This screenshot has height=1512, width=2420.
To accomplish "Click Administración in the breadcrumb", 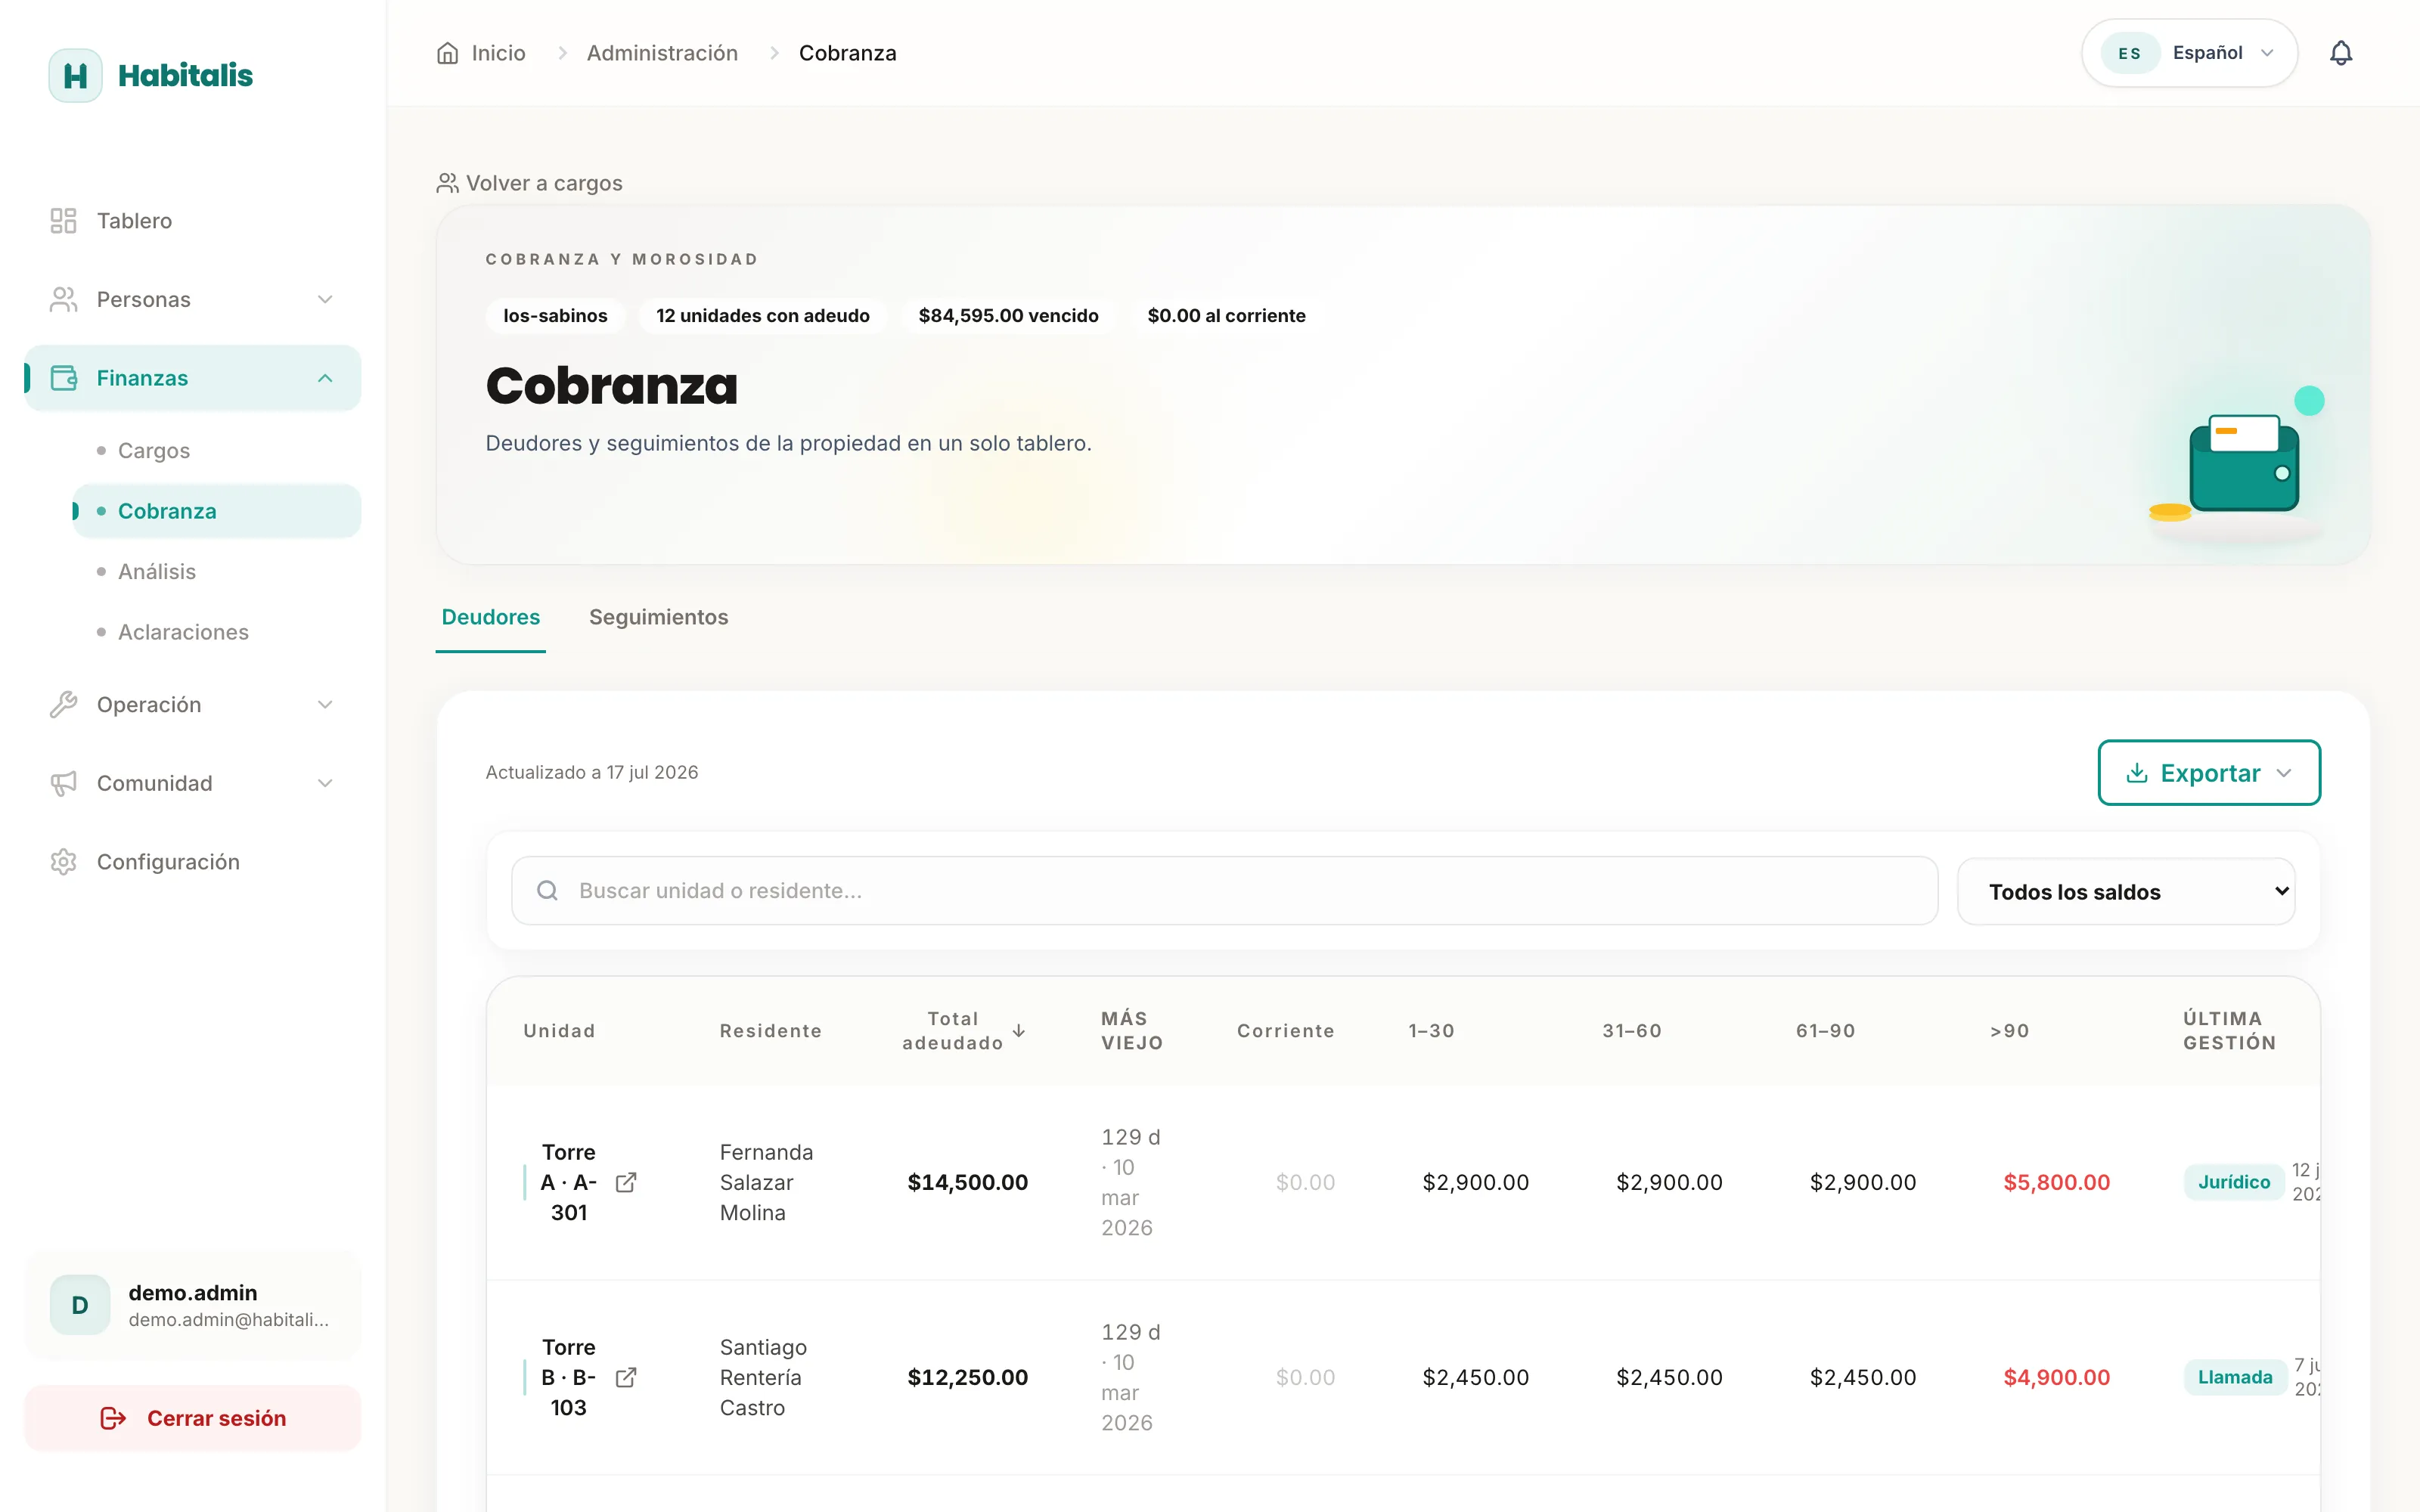I will click(x=662, y=53).
